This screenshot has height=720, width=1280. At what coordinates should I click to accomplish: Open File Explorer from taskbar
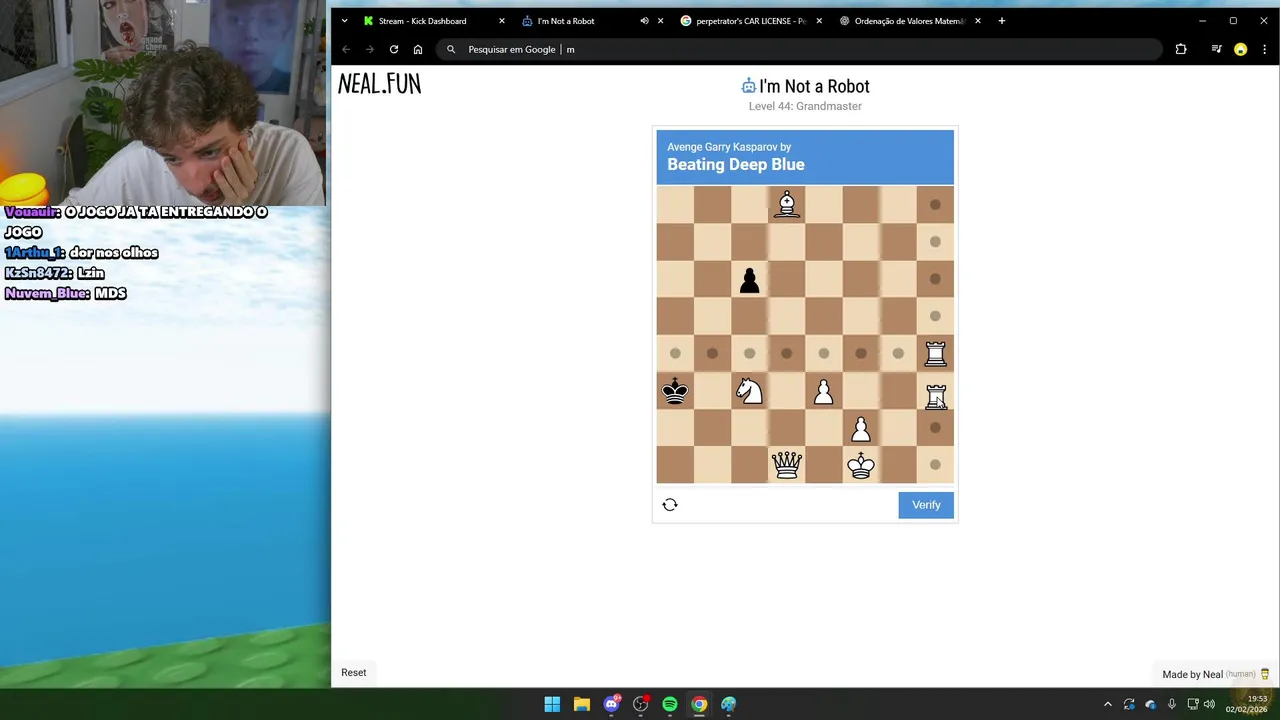582,704
